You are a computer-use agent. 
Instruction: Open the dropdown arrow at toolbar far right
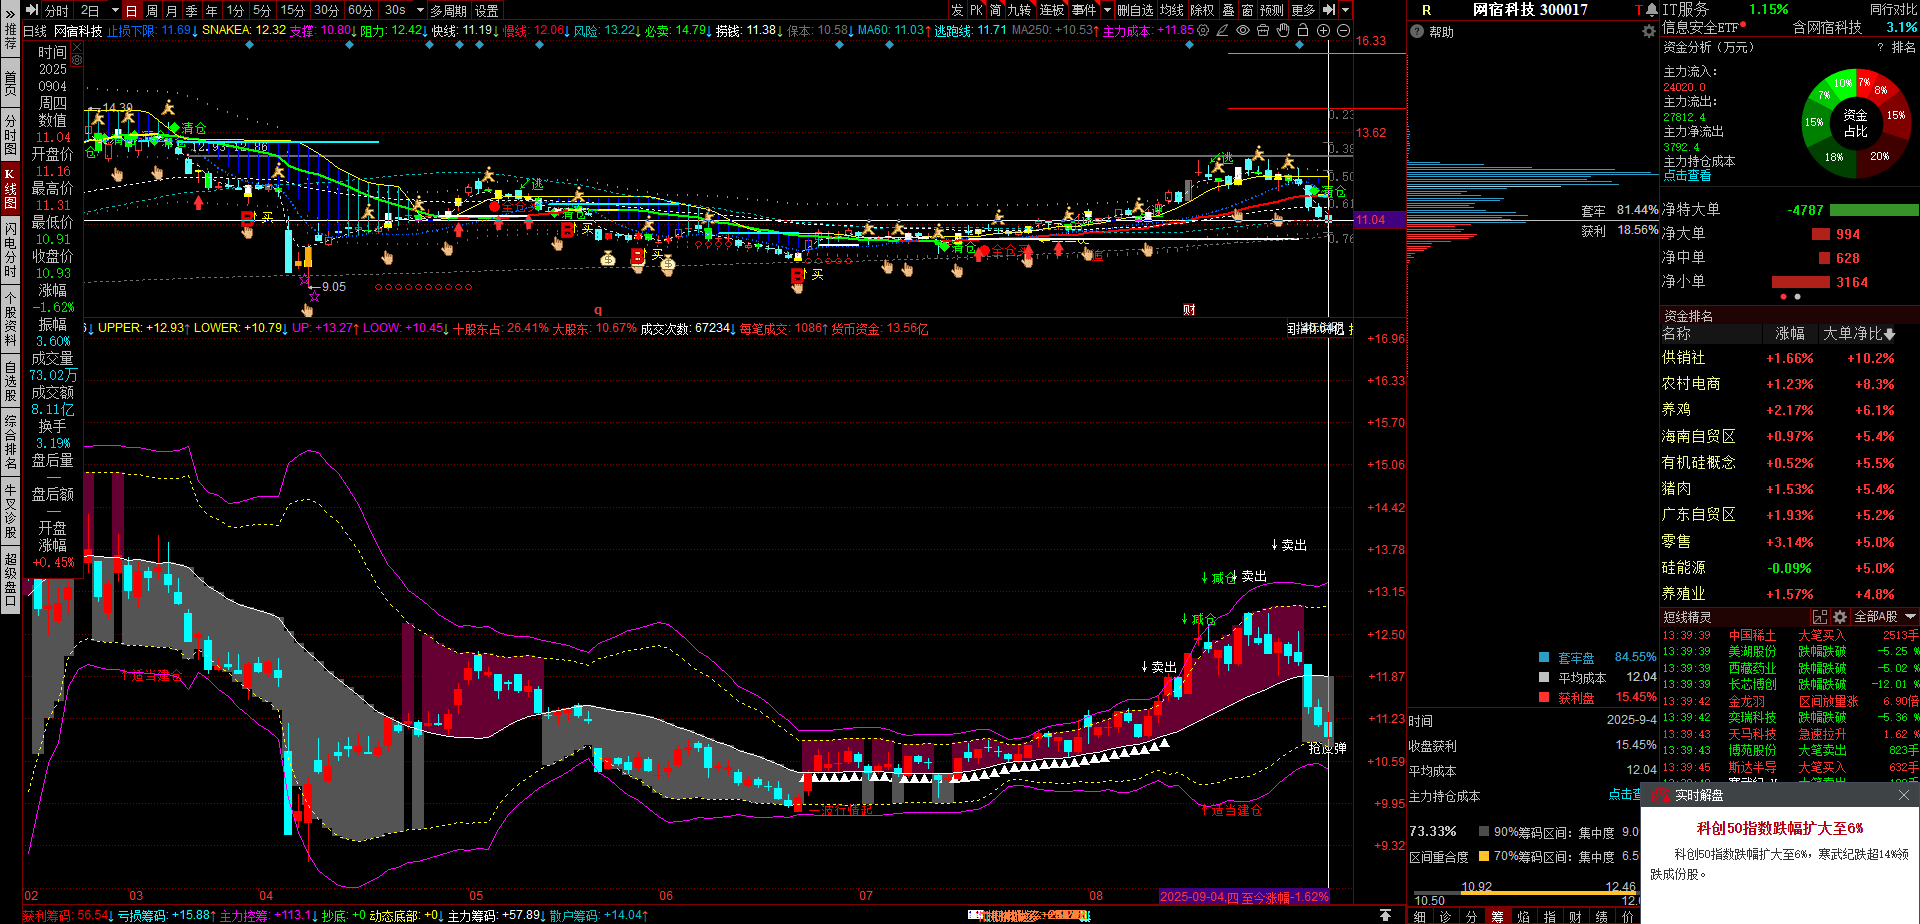(x=1345, y=10)
